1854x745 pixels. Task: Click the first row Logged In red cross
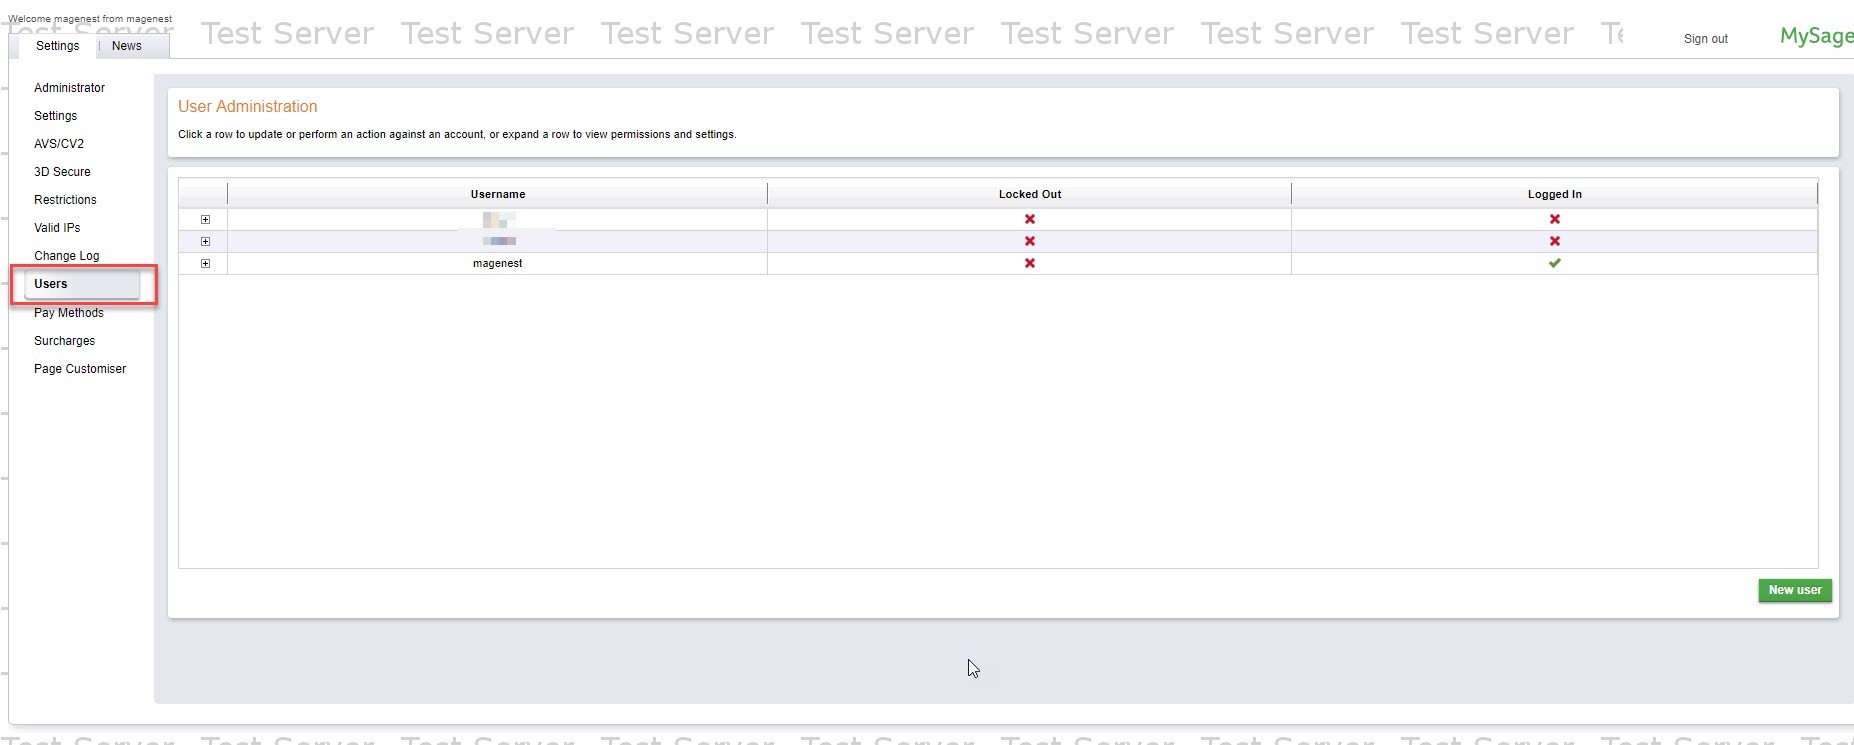[x=1554, y=219]
